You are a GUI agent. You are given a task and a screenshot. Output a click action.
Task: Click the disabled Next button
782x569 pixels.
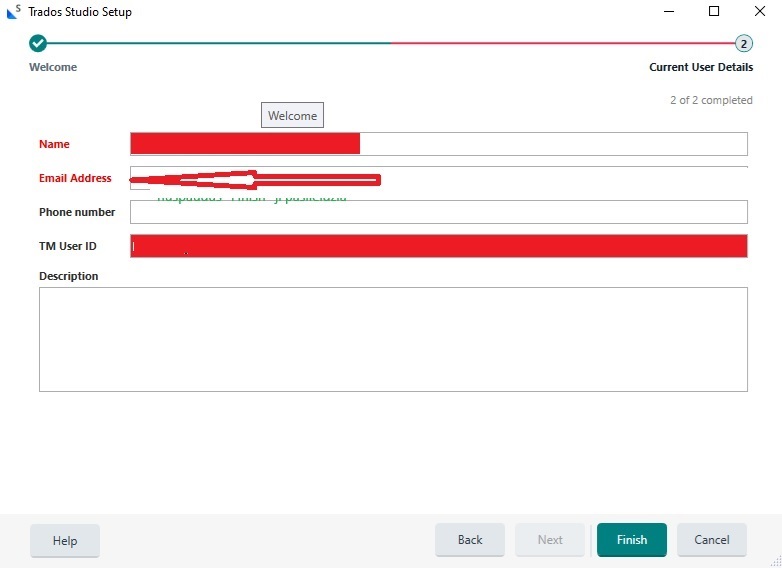click(x=550, y=540)
